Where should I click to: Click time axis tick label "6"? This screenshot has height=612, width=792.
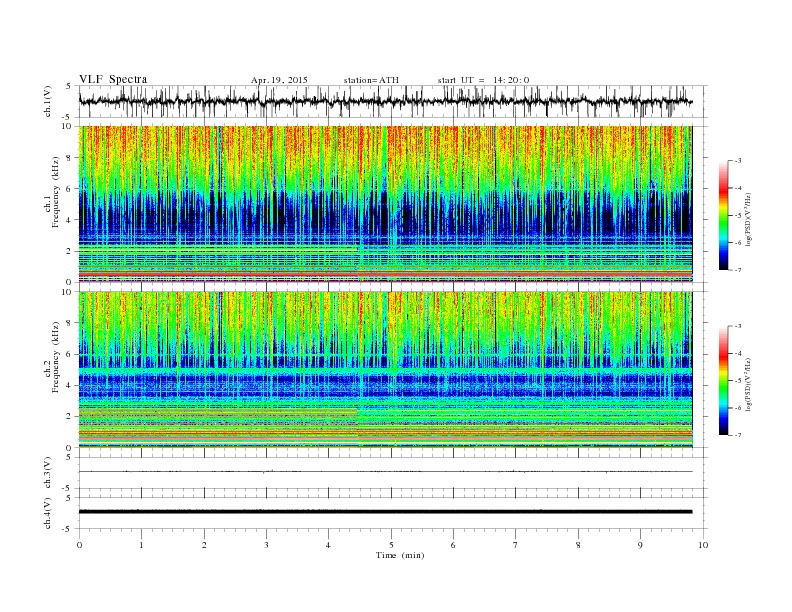tap(453, 545)
